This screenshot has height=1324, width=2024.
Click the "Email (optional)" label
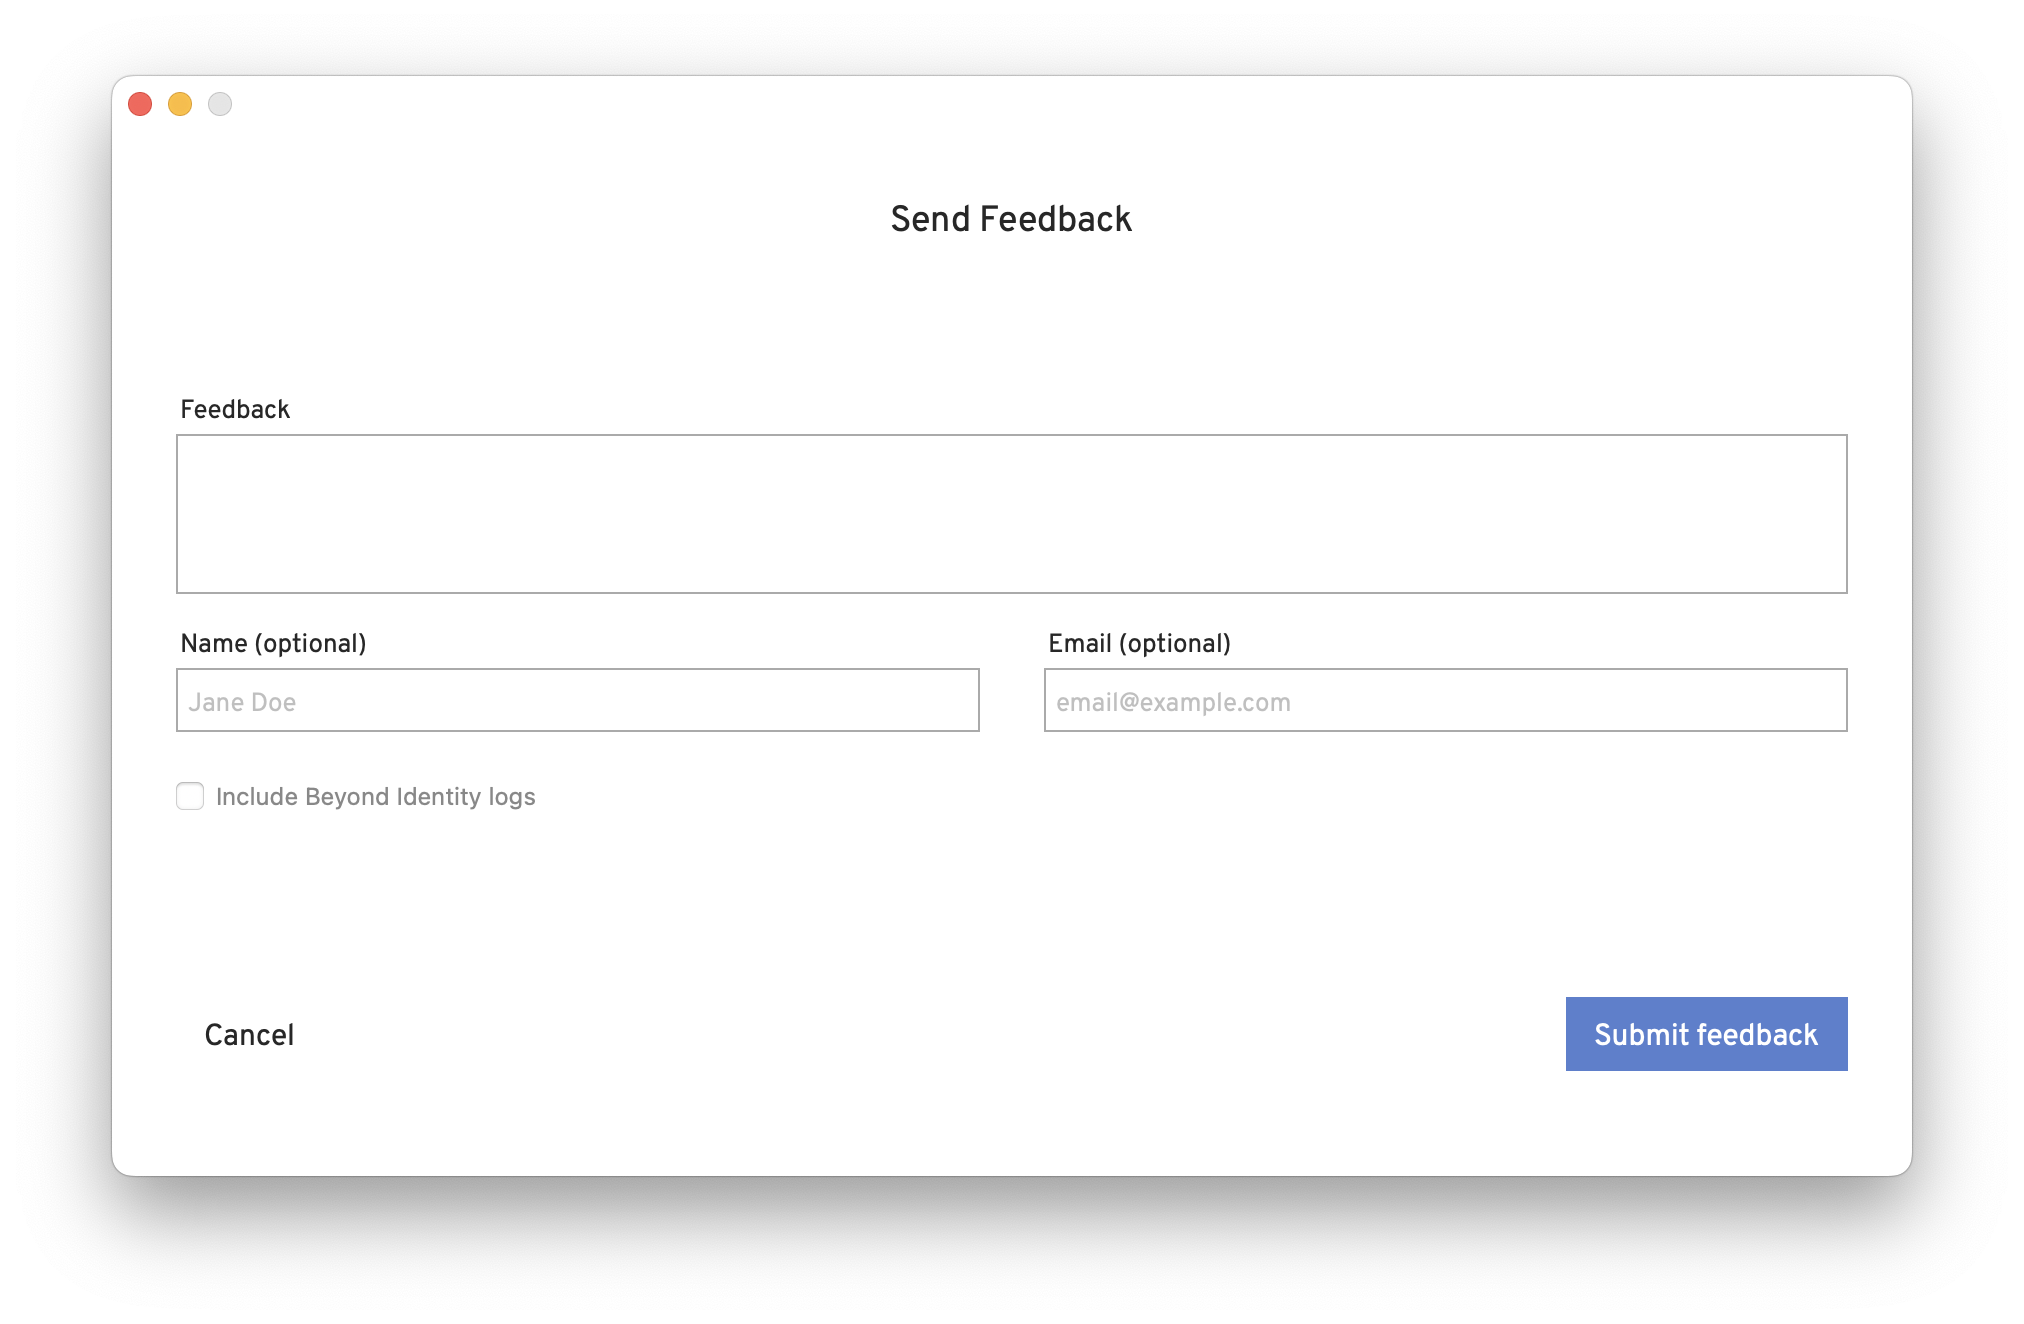(1139, 643)
